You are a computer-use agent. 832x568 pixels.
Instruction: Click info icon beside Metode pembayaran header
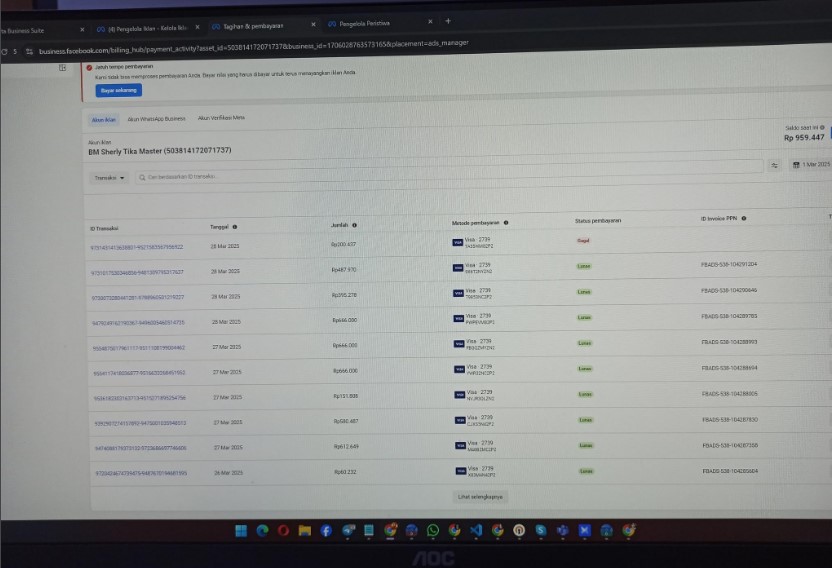(x=506, y=223)
